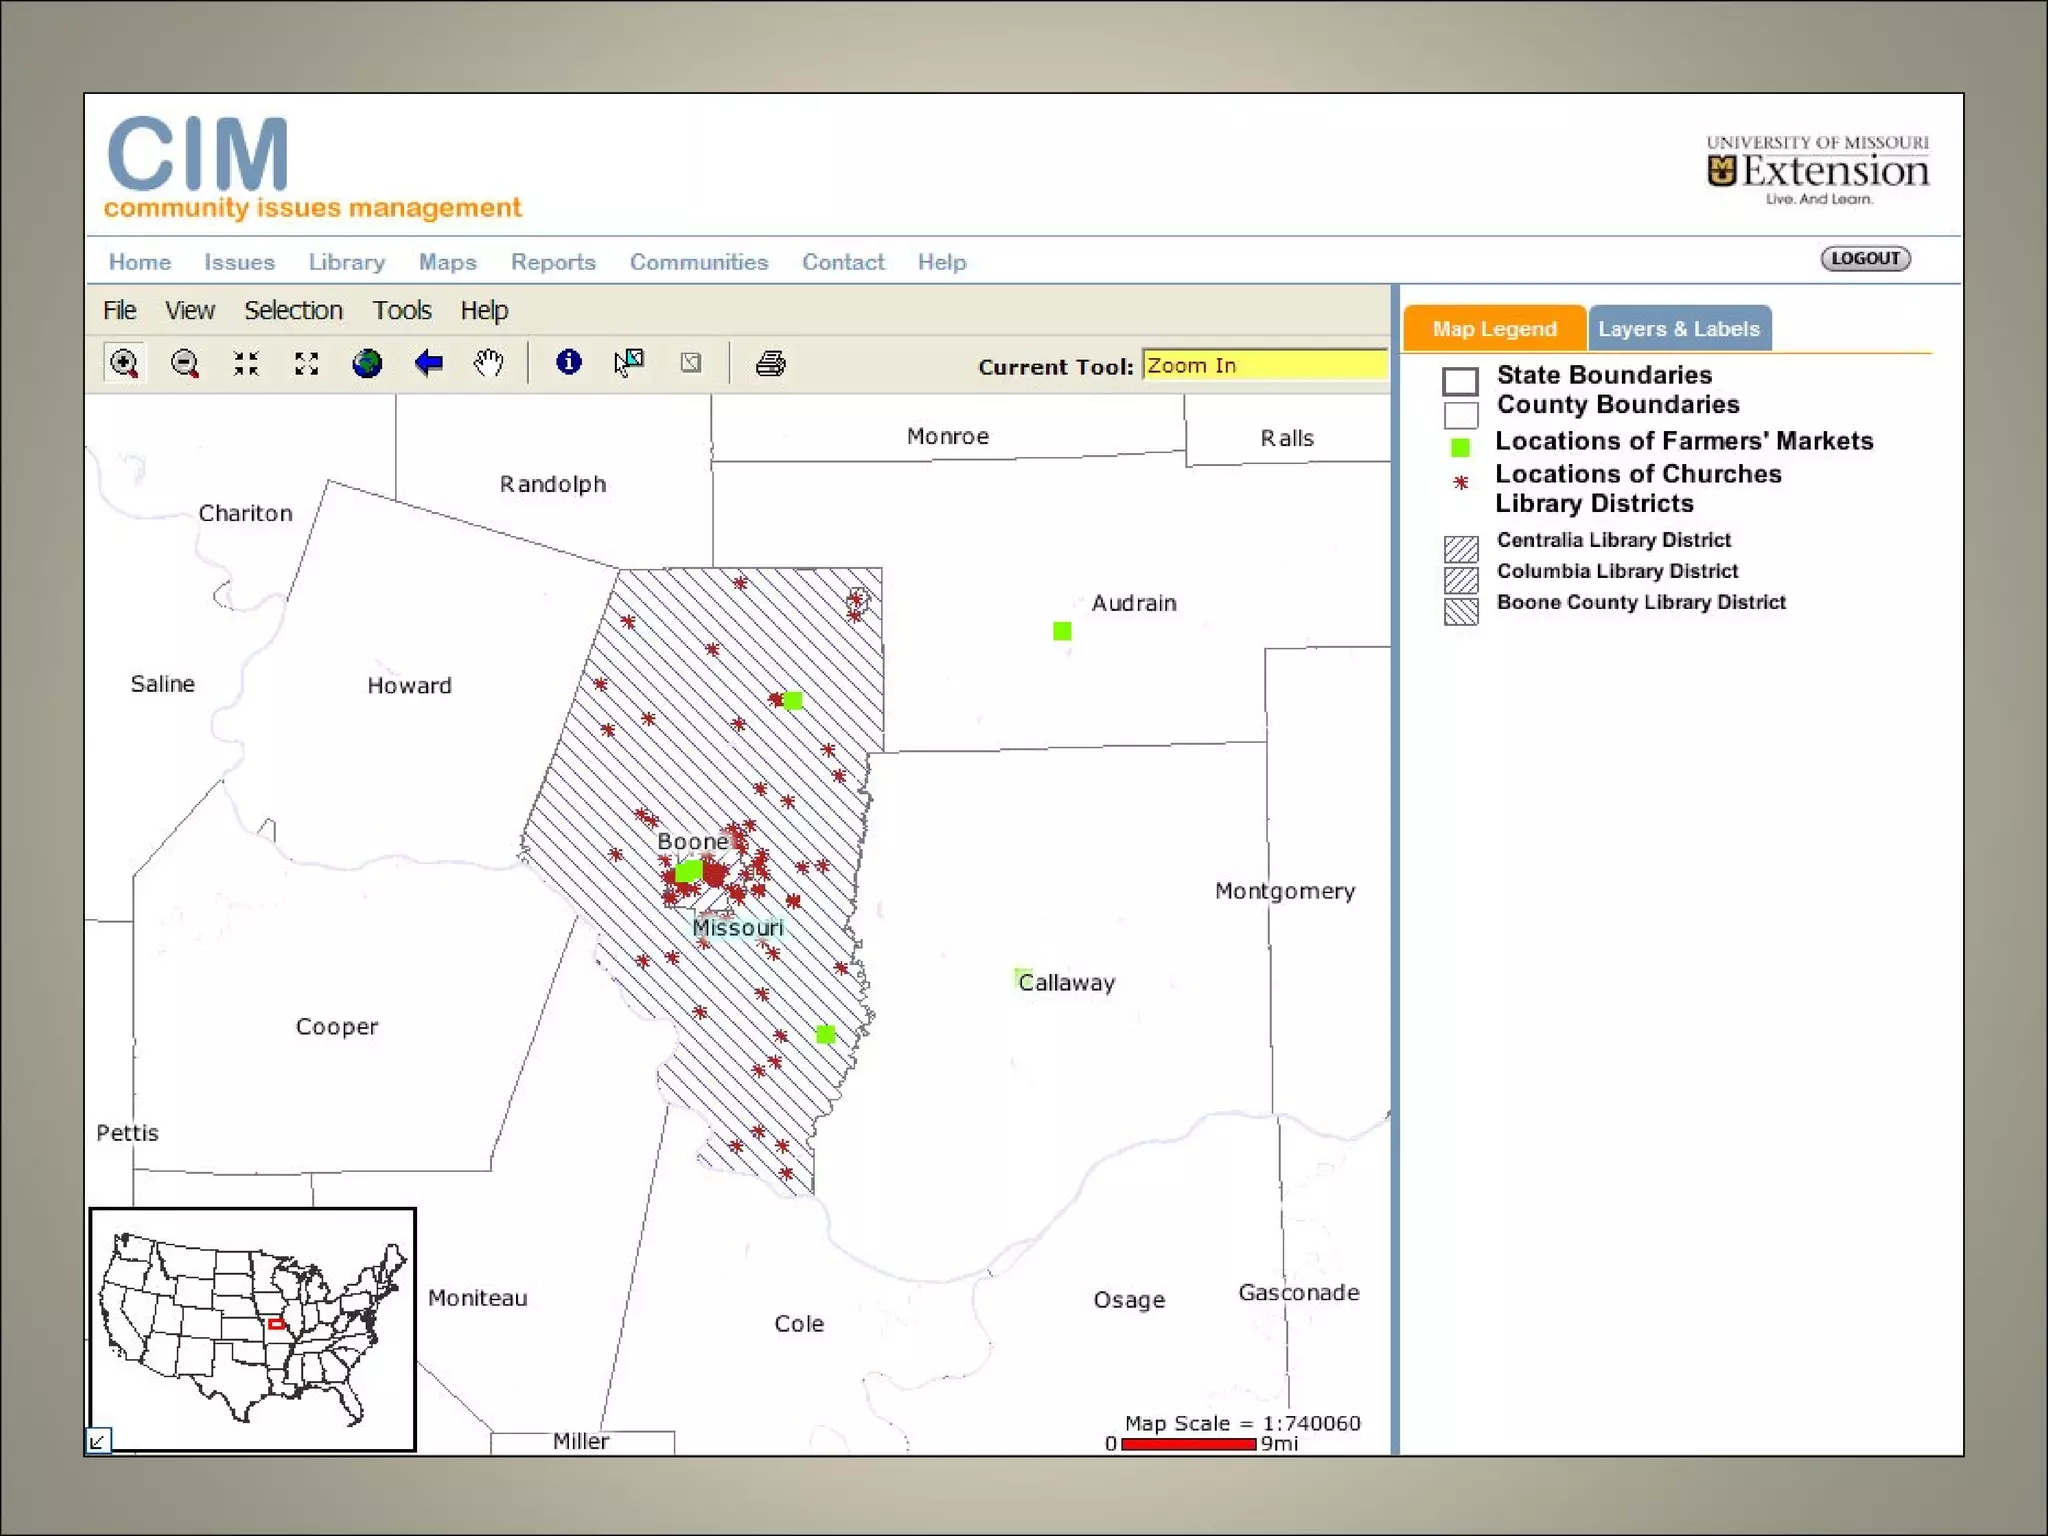This screenshot has width=2048, height=1536.
Task: Select the Zoom Out magnifier tool
Action: point(185,363)
